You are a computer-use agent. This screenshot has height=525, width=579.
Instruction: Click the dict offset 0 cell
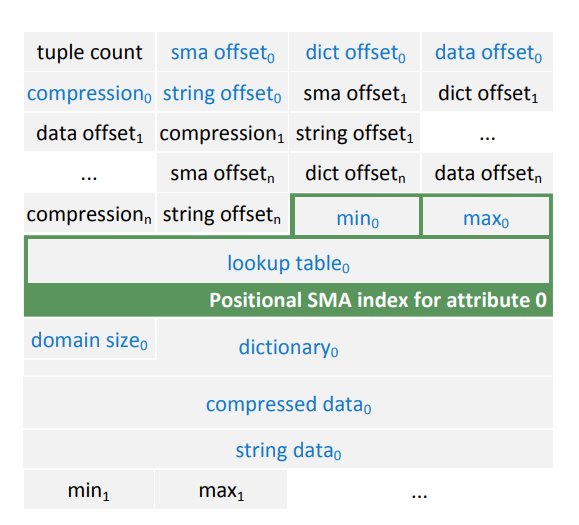[355, 52]
